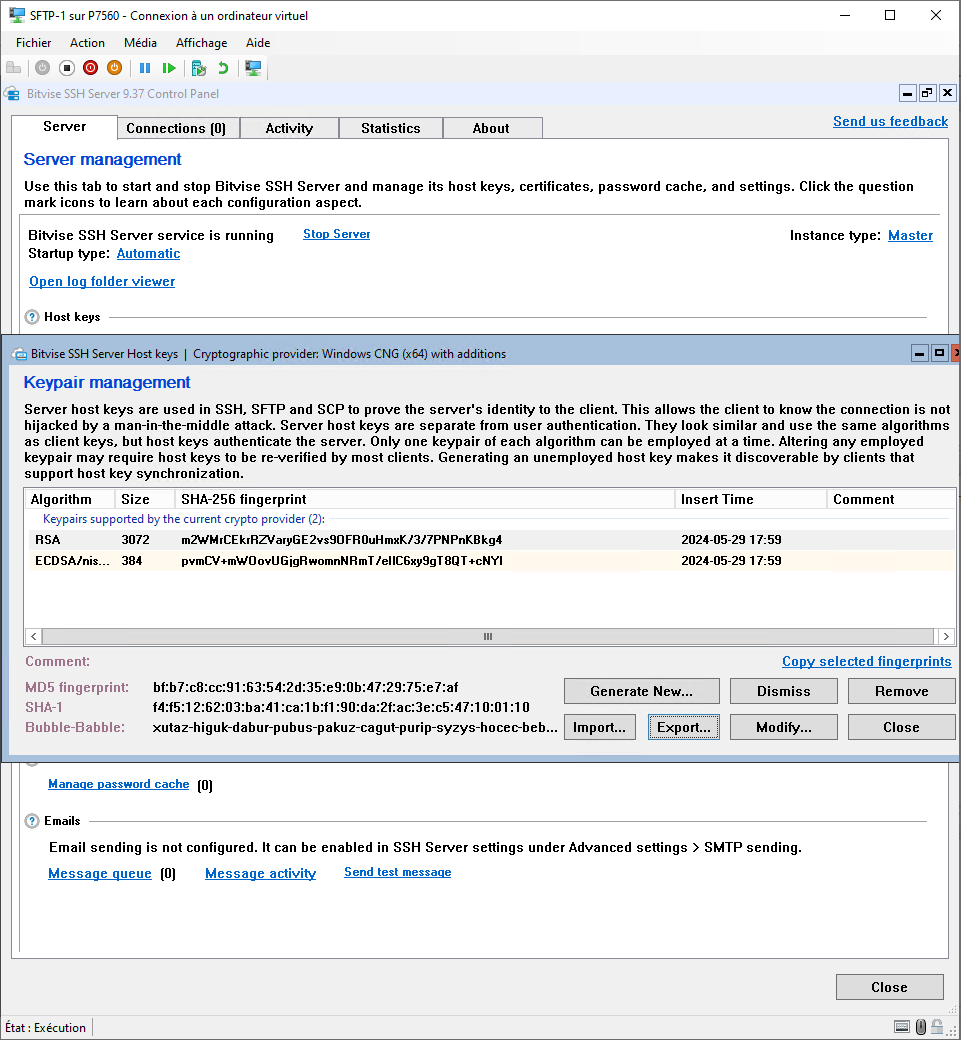This screenshot has width=961, height=1040.
Task: Shut down the VM with the red power icon
Action: 90,68
